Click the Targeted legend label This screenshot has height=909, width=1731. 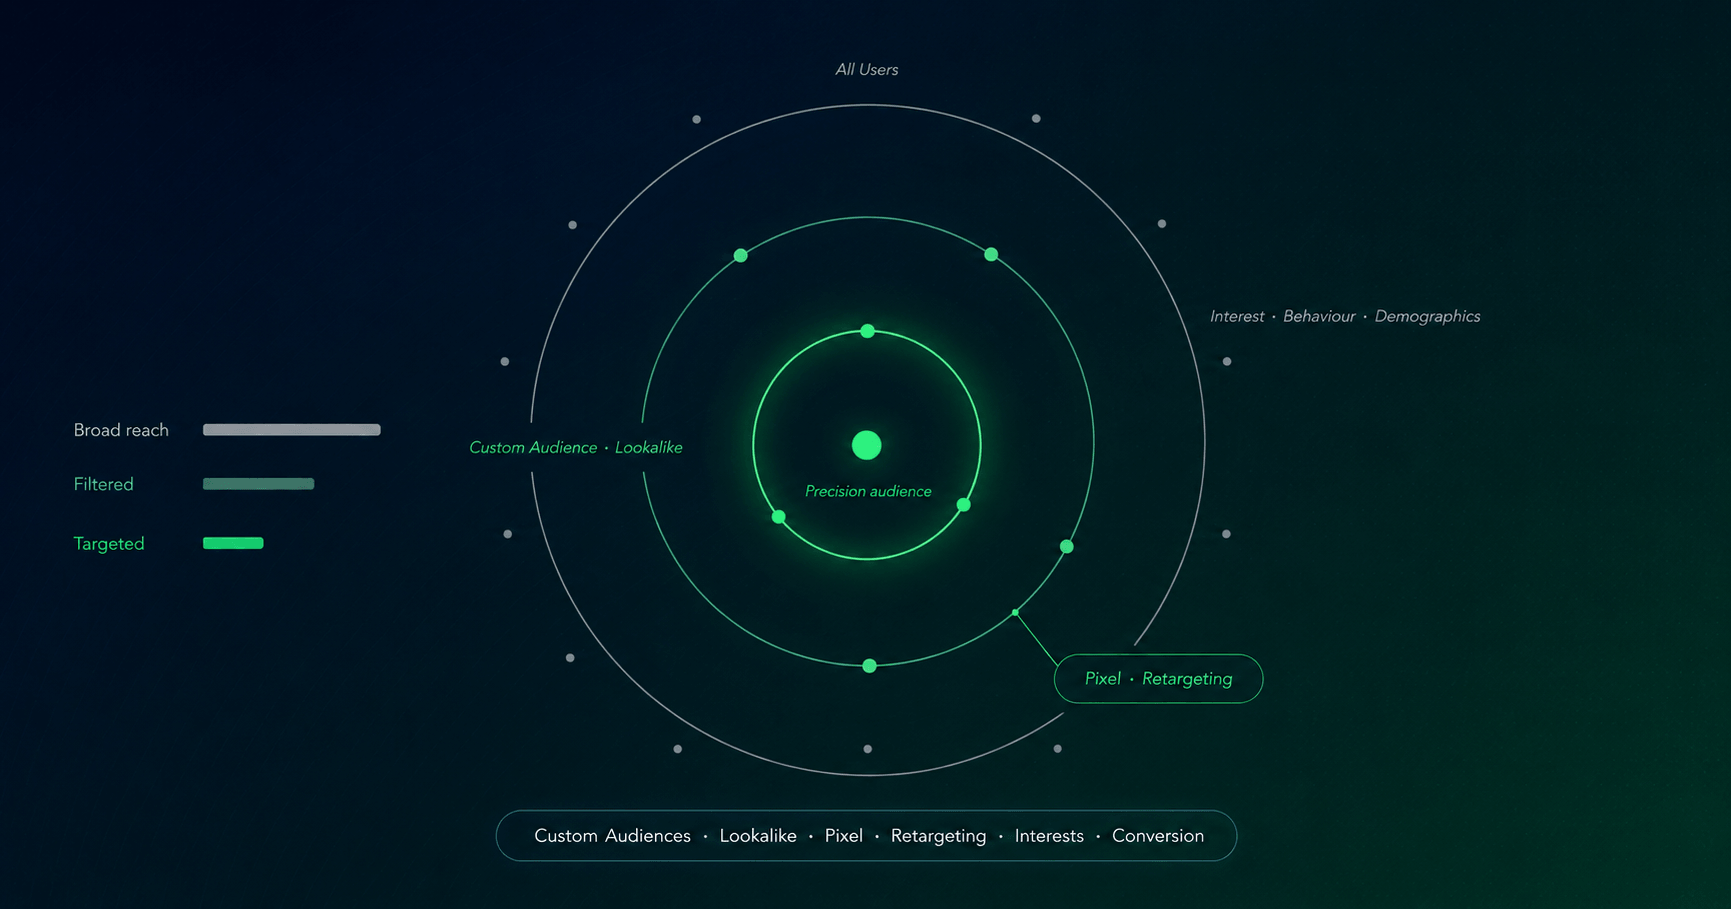[109, 543]
